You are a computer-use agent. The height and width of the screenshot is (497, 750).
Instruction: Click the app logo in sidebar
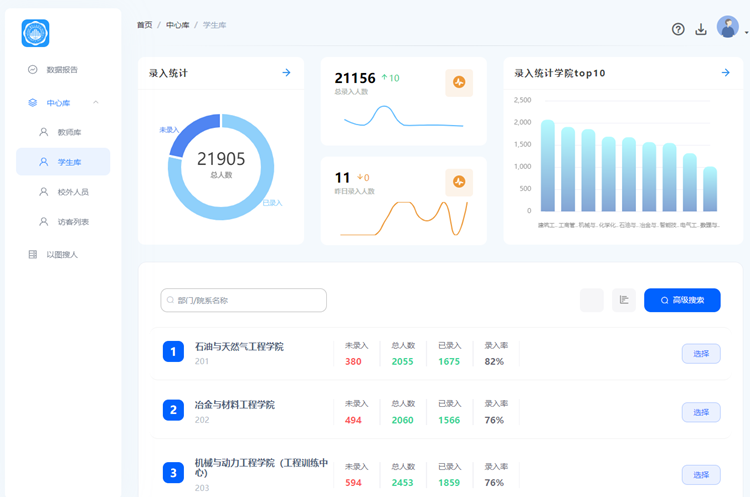coord(35,33)
